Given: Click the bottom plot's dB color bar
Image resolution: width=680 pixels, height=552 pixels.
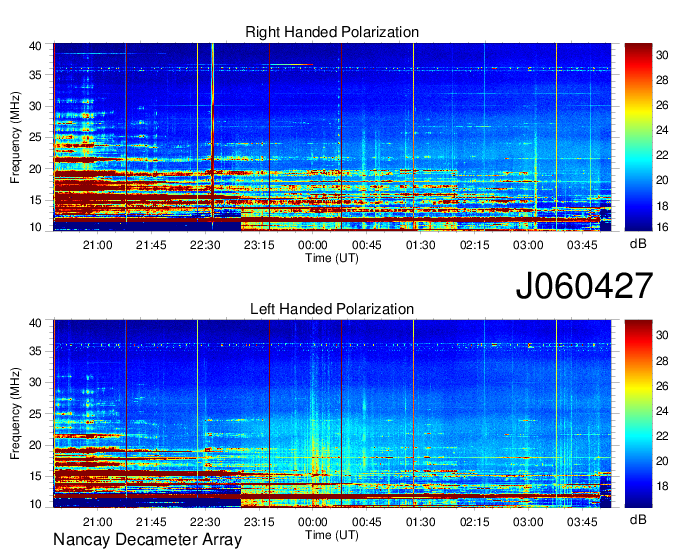Looking at the screenshot, I should pos(638,414).
